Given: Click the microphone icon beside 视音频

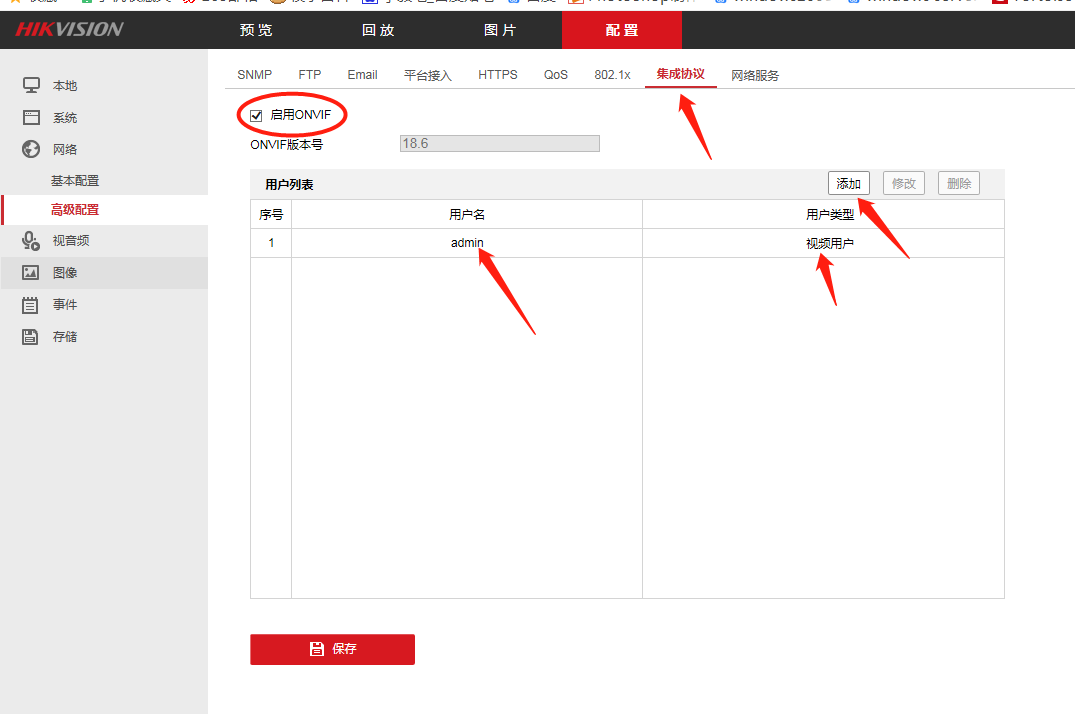Looking at the screenshot, I should click(31, 241).
